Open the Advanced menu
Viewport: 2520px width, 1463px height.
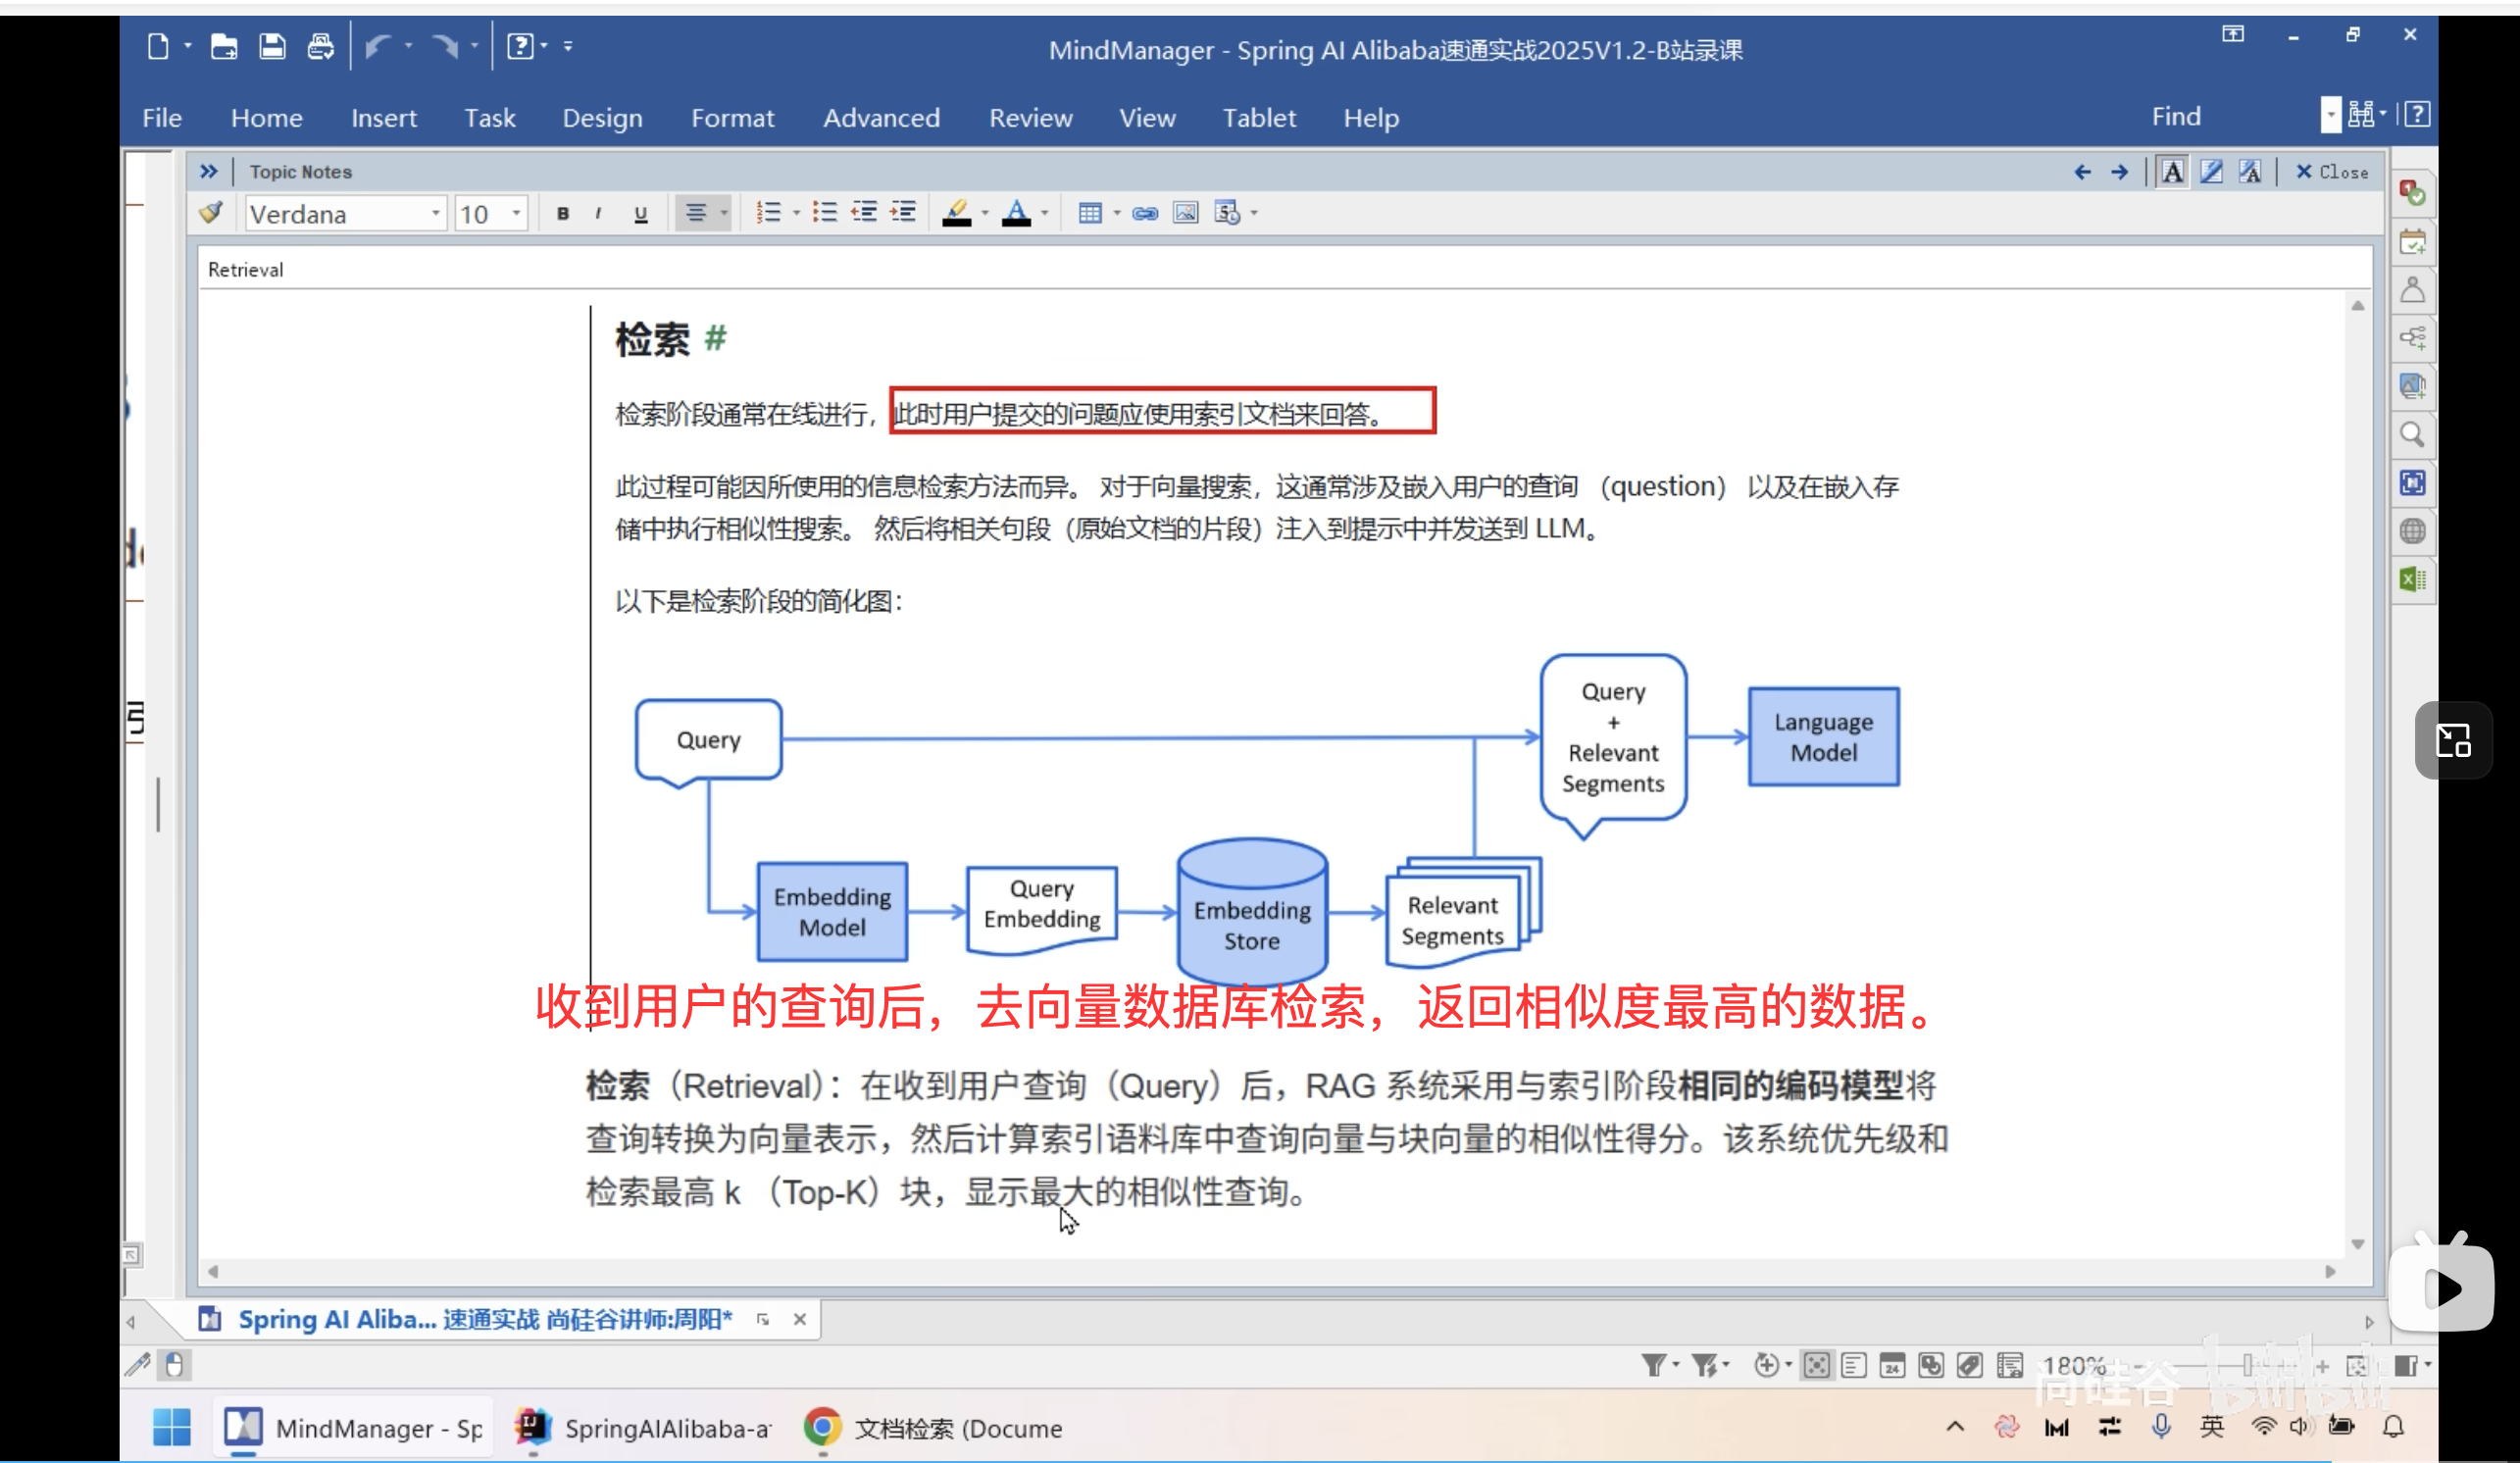click(881, 118)
